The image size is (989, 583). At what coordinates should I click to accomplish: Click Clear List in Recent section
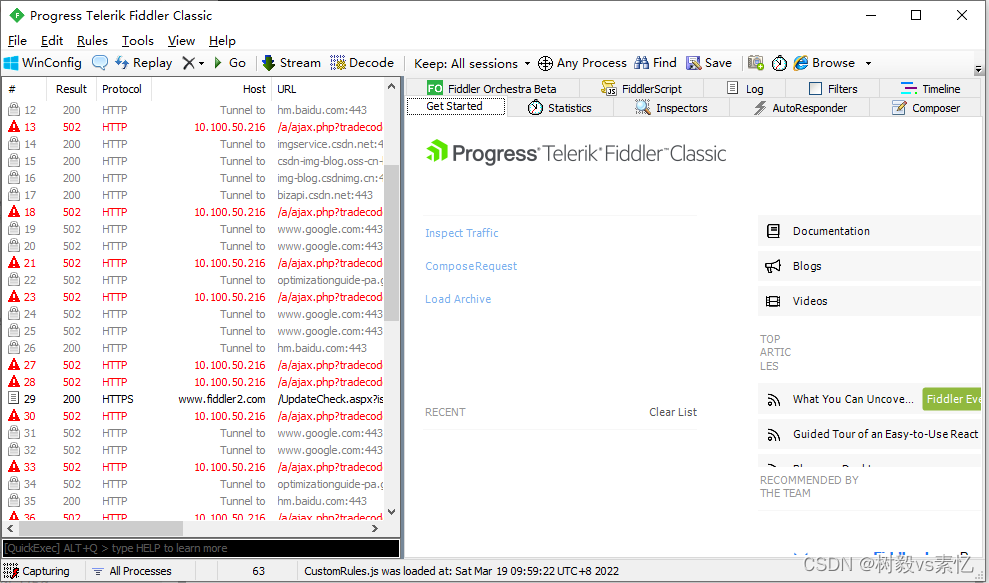click(673, 412)
